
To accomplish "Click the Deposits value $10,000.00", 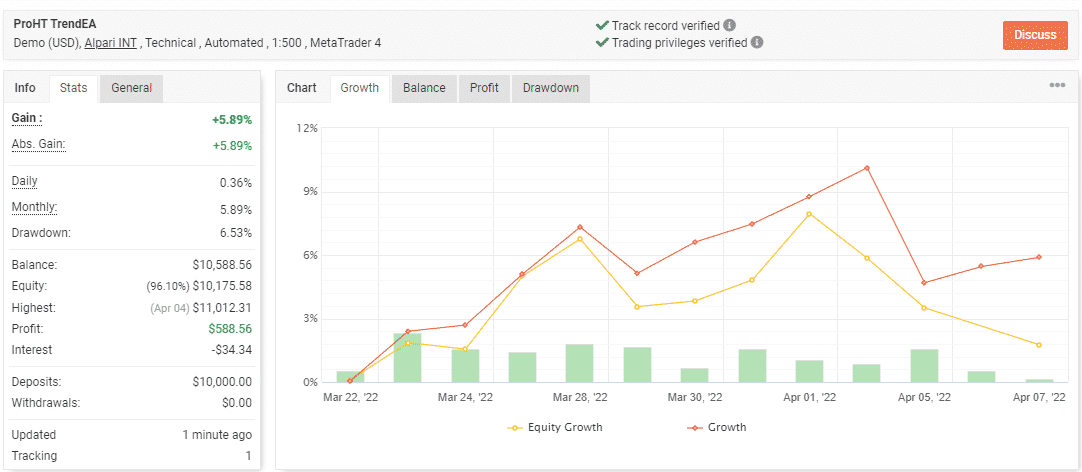I will coord(222,382).
